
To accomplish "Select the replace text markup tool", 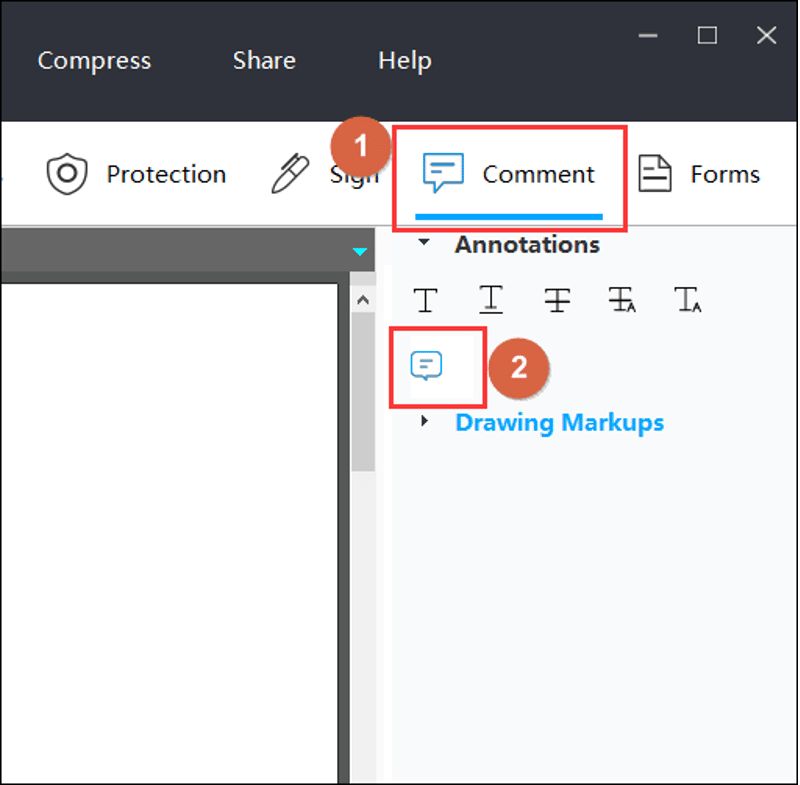I will pos(623,299).
